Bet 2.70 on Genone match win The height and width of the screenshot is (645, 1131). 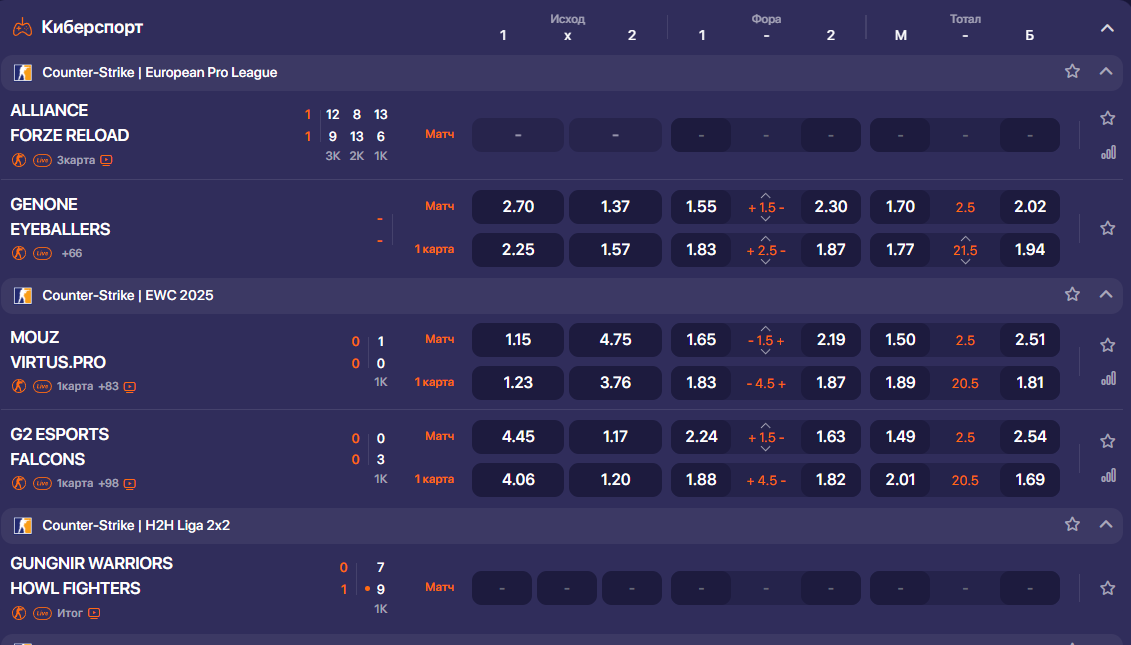(518, 207)
